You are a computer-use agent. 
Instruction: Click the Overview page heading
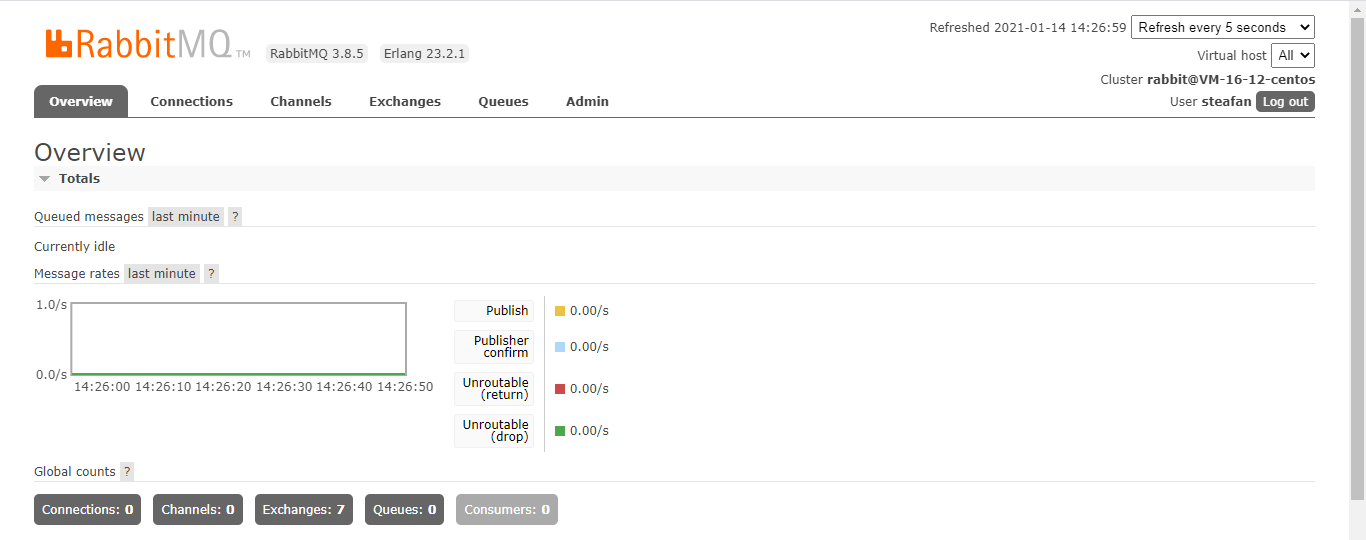(x=90, y=153)
